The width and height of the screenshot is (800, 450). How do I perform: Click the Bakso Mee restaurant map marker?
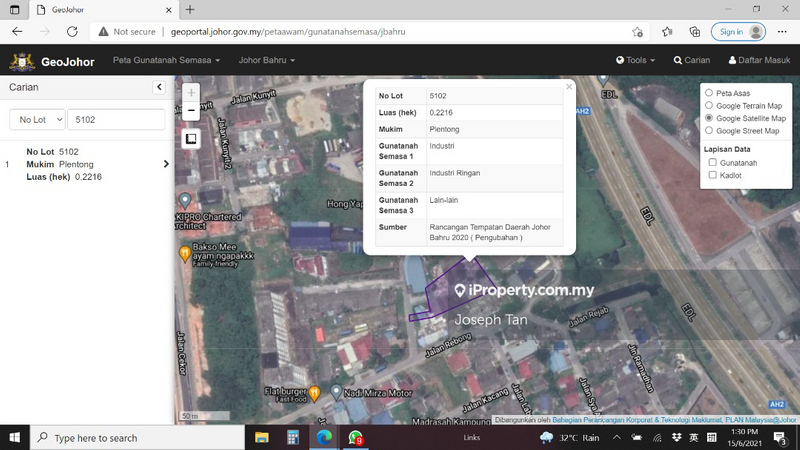(x=185, y=254)
